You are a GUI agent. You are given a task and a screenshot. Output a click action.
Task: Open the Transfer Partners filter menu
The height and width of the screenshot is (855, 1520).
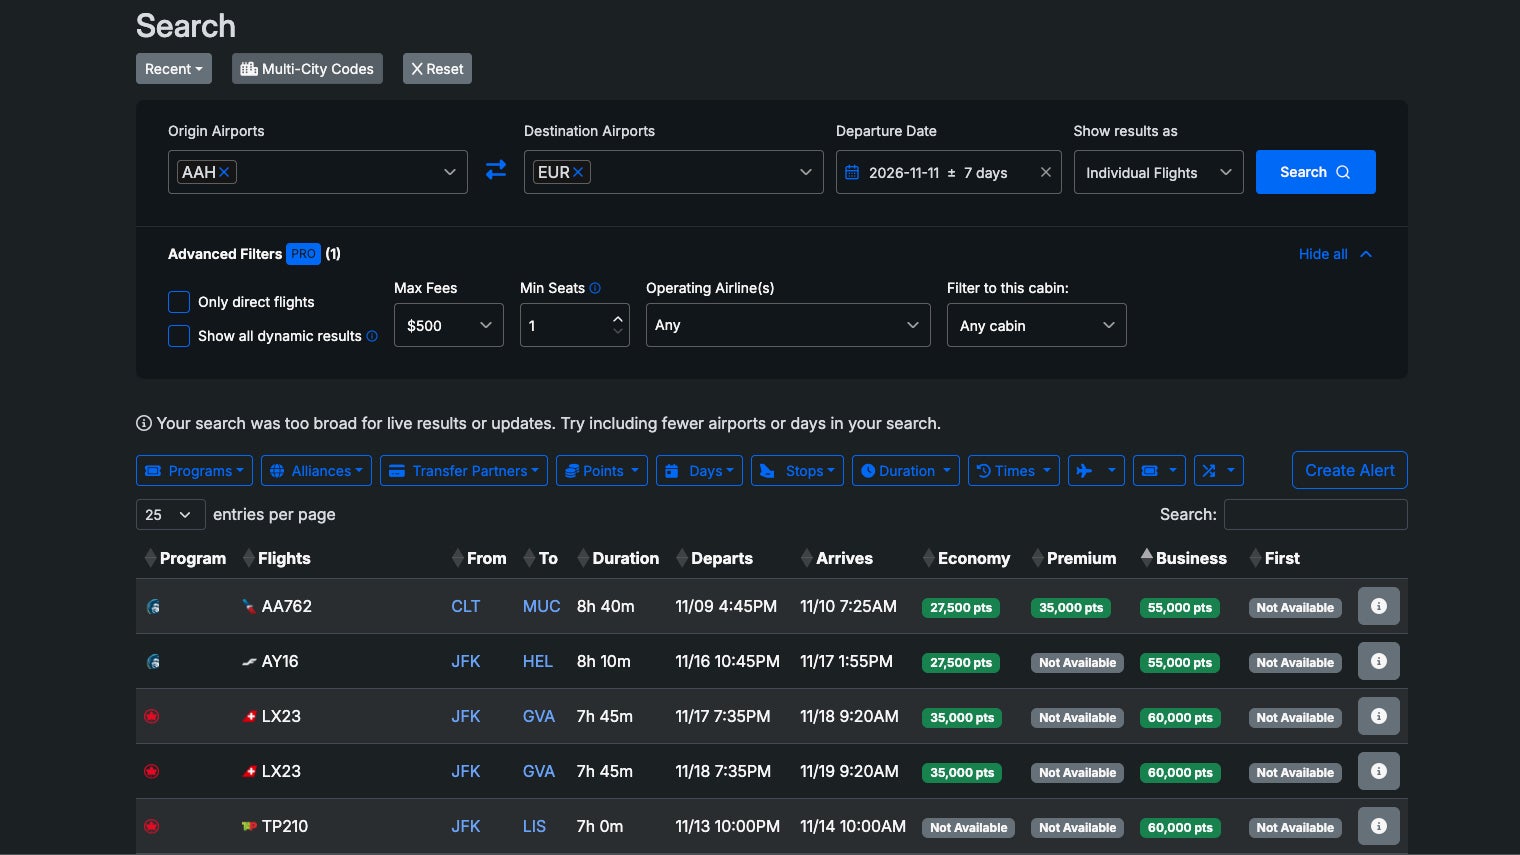point(464,471)
